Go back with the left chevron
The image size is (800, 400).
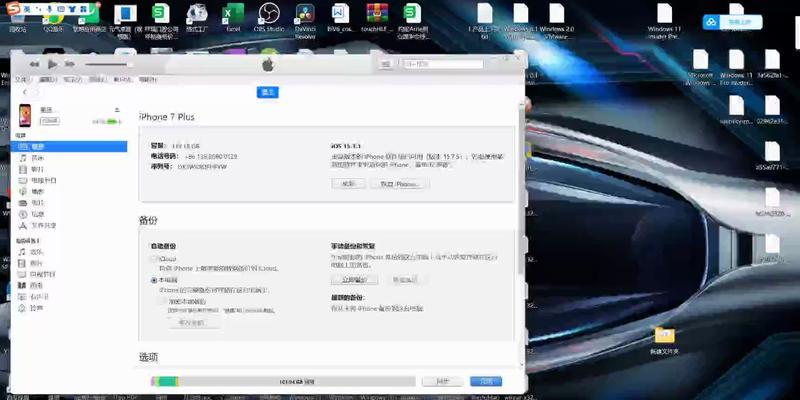click(x=24, y=92)
